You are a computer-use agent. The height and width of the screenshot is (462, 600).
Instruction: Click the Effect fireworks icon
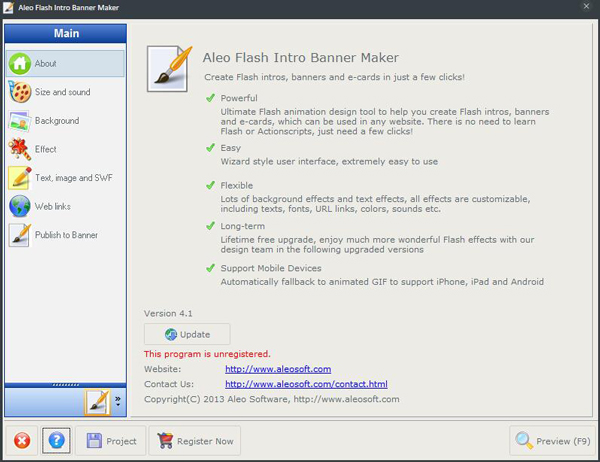tap(20, 149)
